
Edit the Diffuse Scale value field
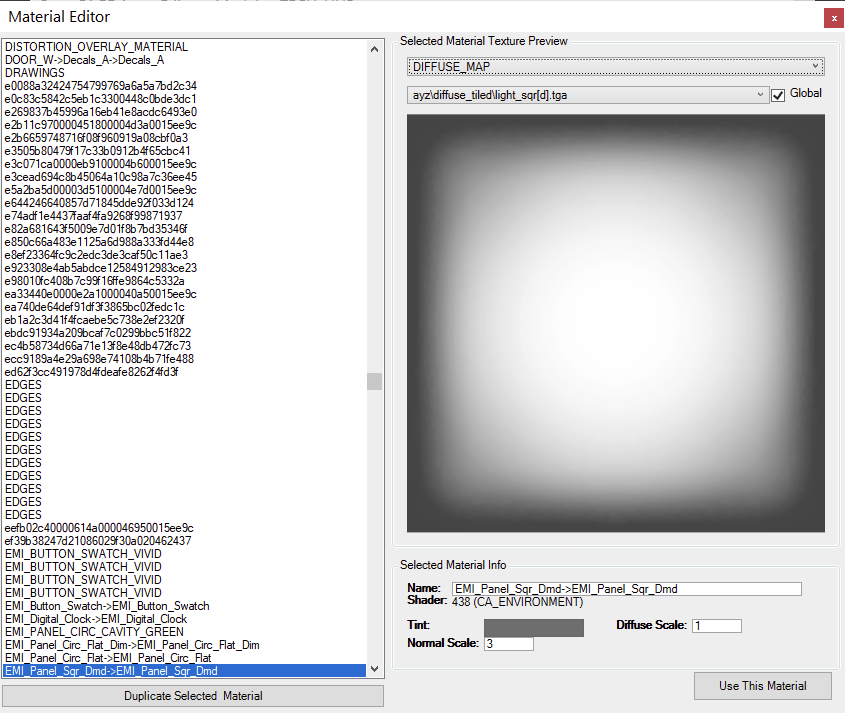point(716,625)
